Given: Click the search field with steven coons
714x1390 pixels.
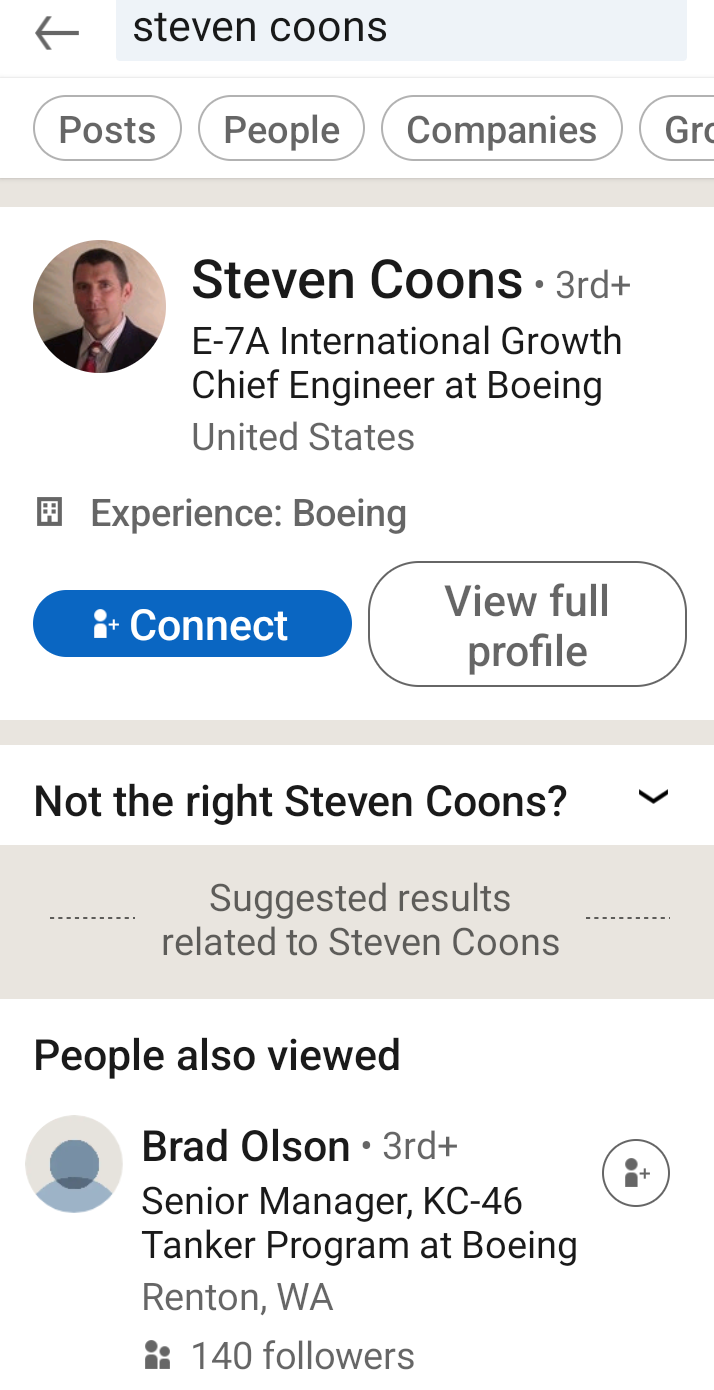Looking at the screenshot, I should 400,30.
